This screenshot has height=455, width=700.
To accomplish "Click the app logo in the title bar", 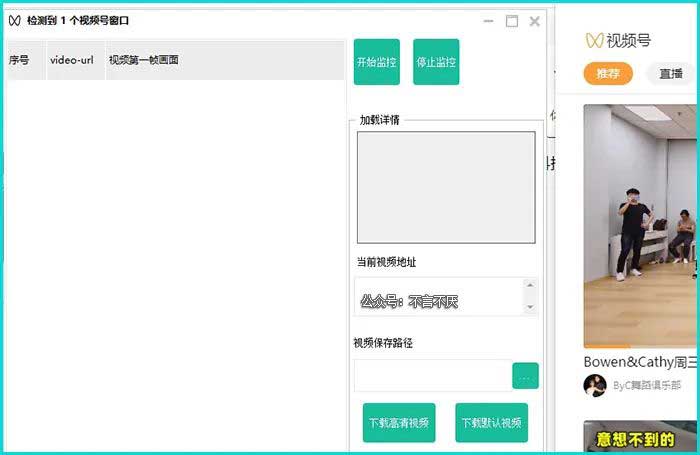I will [15, 20].
